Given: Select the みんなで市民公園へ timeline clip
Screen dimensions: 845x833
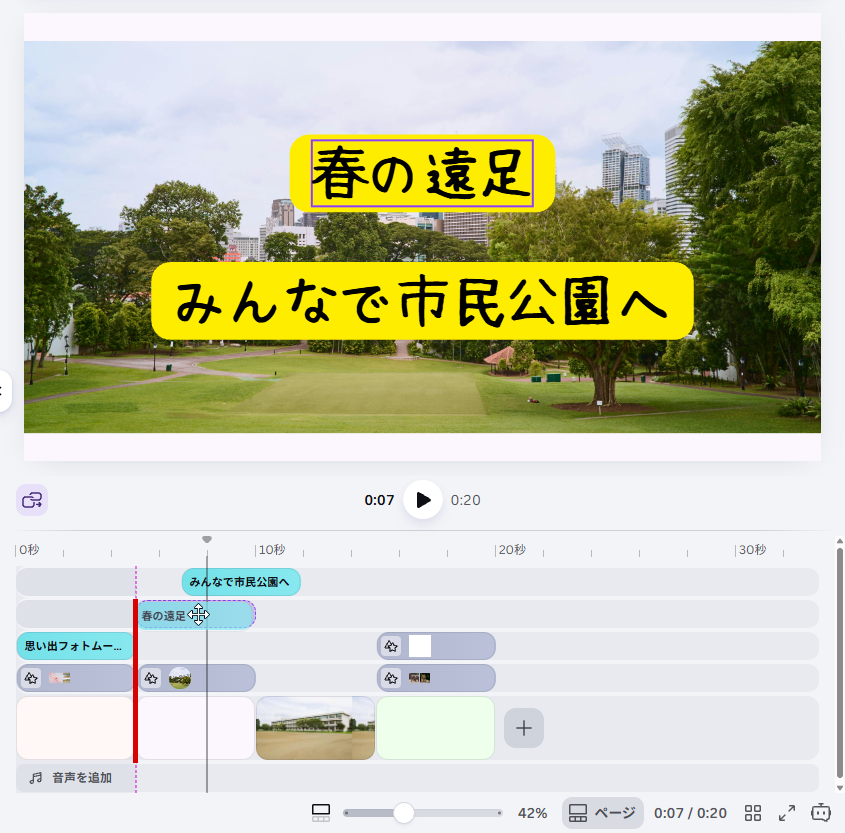Looking at the screenshot, I should point(241,582).
